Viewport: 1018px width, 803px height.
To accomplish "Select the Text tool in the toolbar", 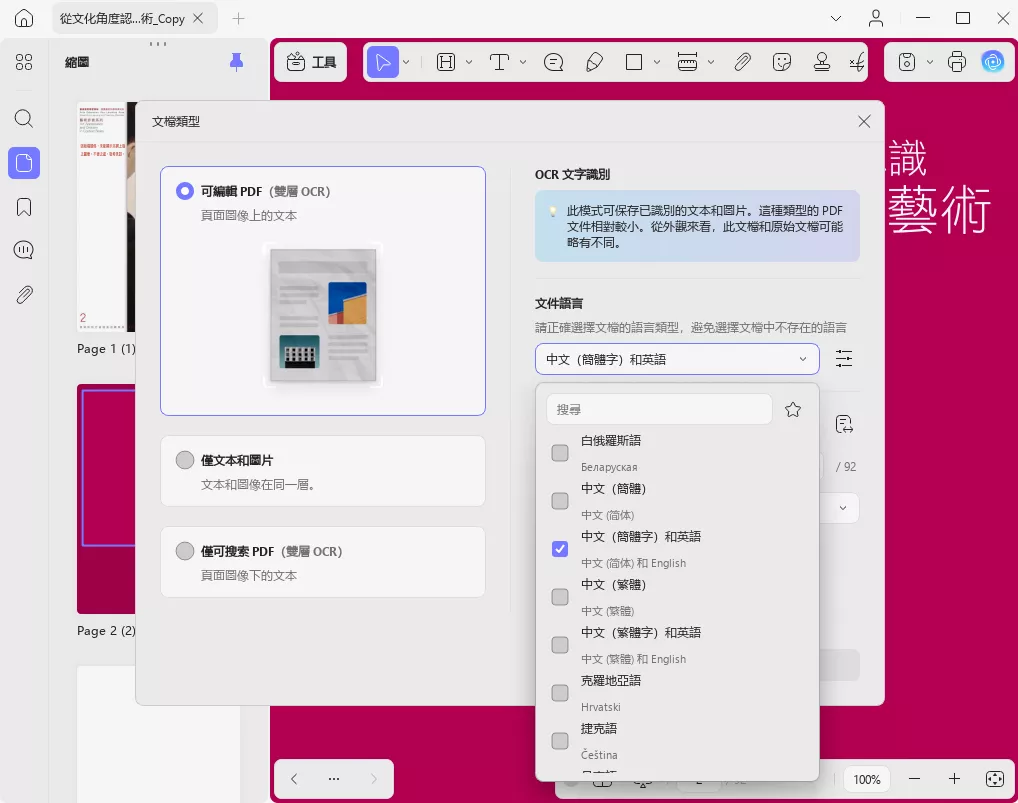I will click(497, 61).
